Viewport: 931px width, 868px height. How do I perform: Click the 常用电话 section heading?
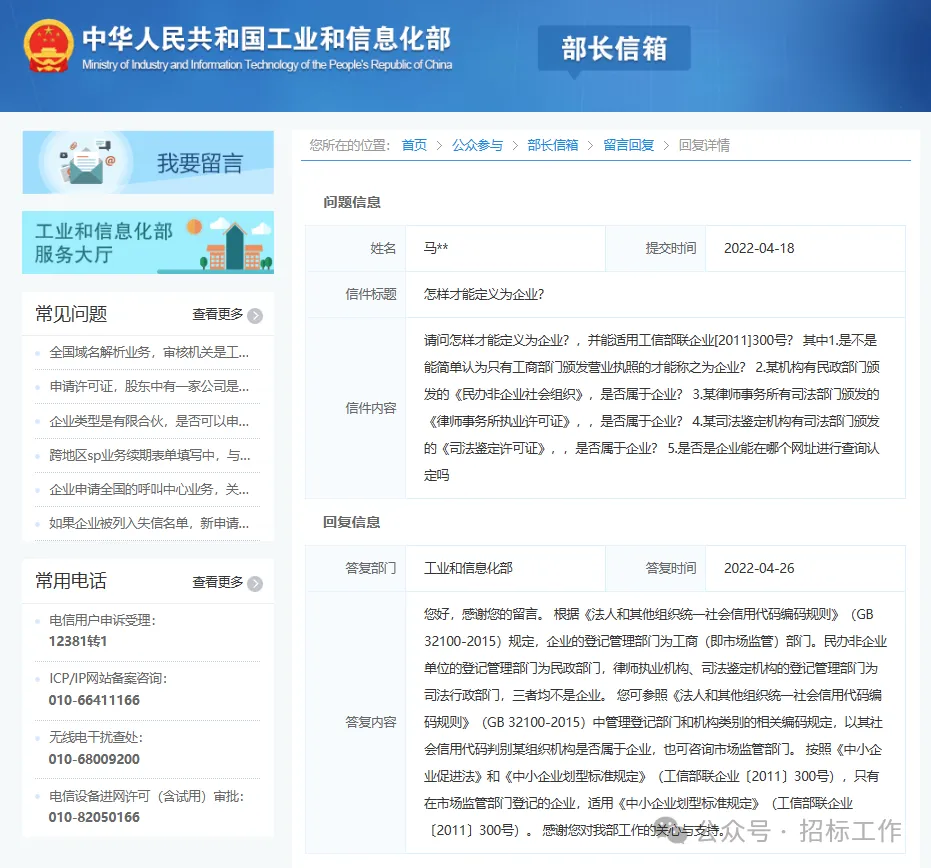click(71, 581)
